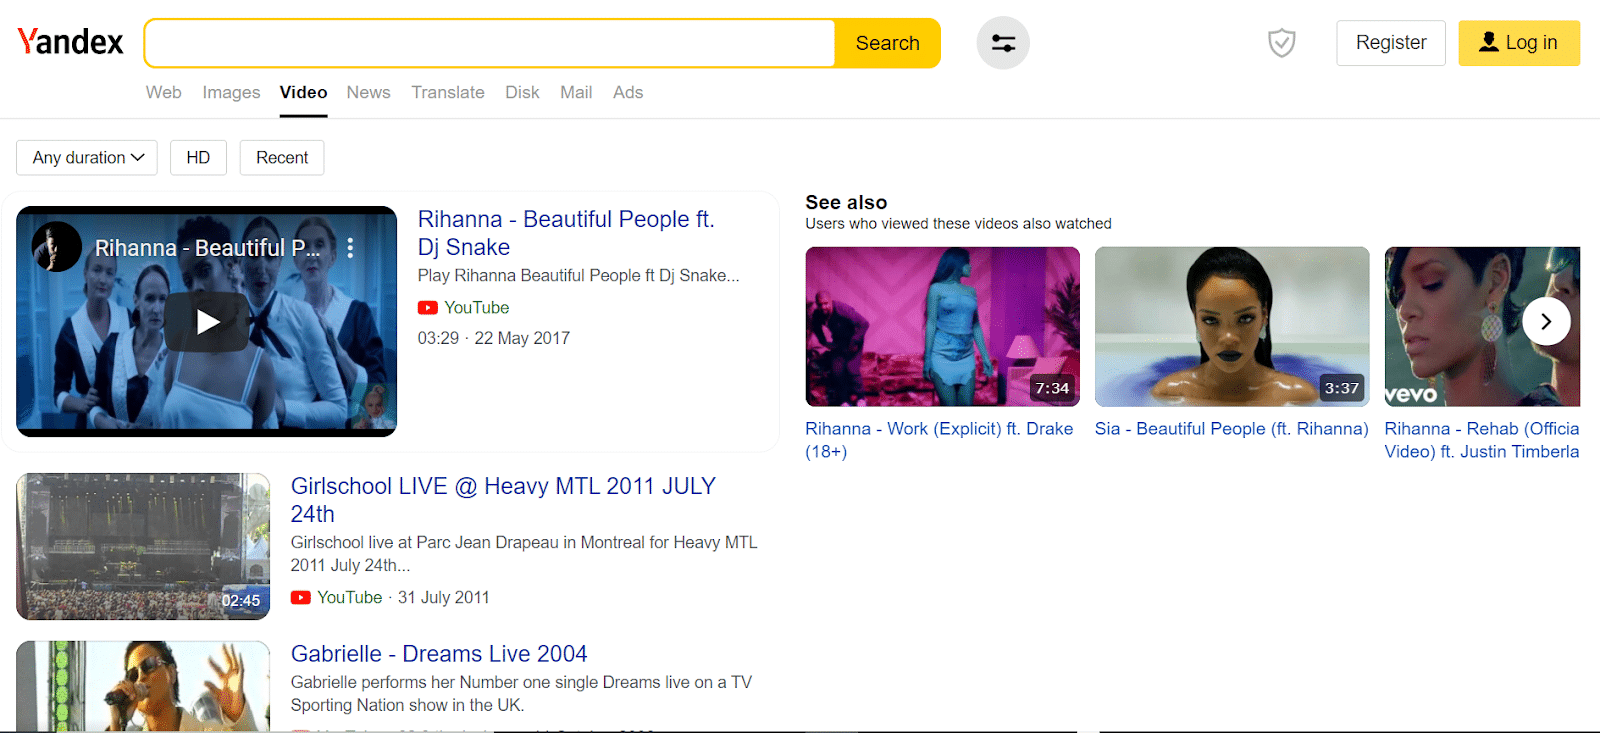Screen dimensions: 1600x733
Task: Click the YouTube source icon under Rihanna result
Action: pyautogui.click(x=428, y=308)
